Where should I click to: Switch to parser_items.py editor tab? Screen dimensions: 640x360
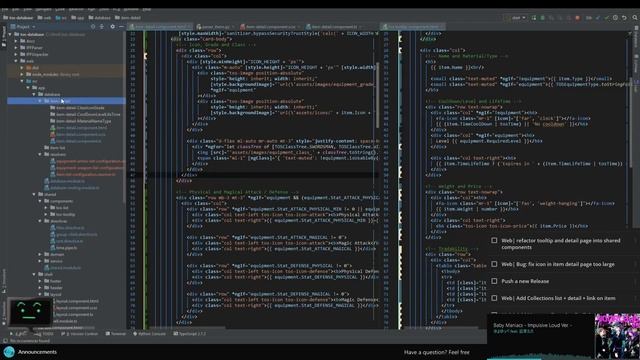[x=216, y=27]
